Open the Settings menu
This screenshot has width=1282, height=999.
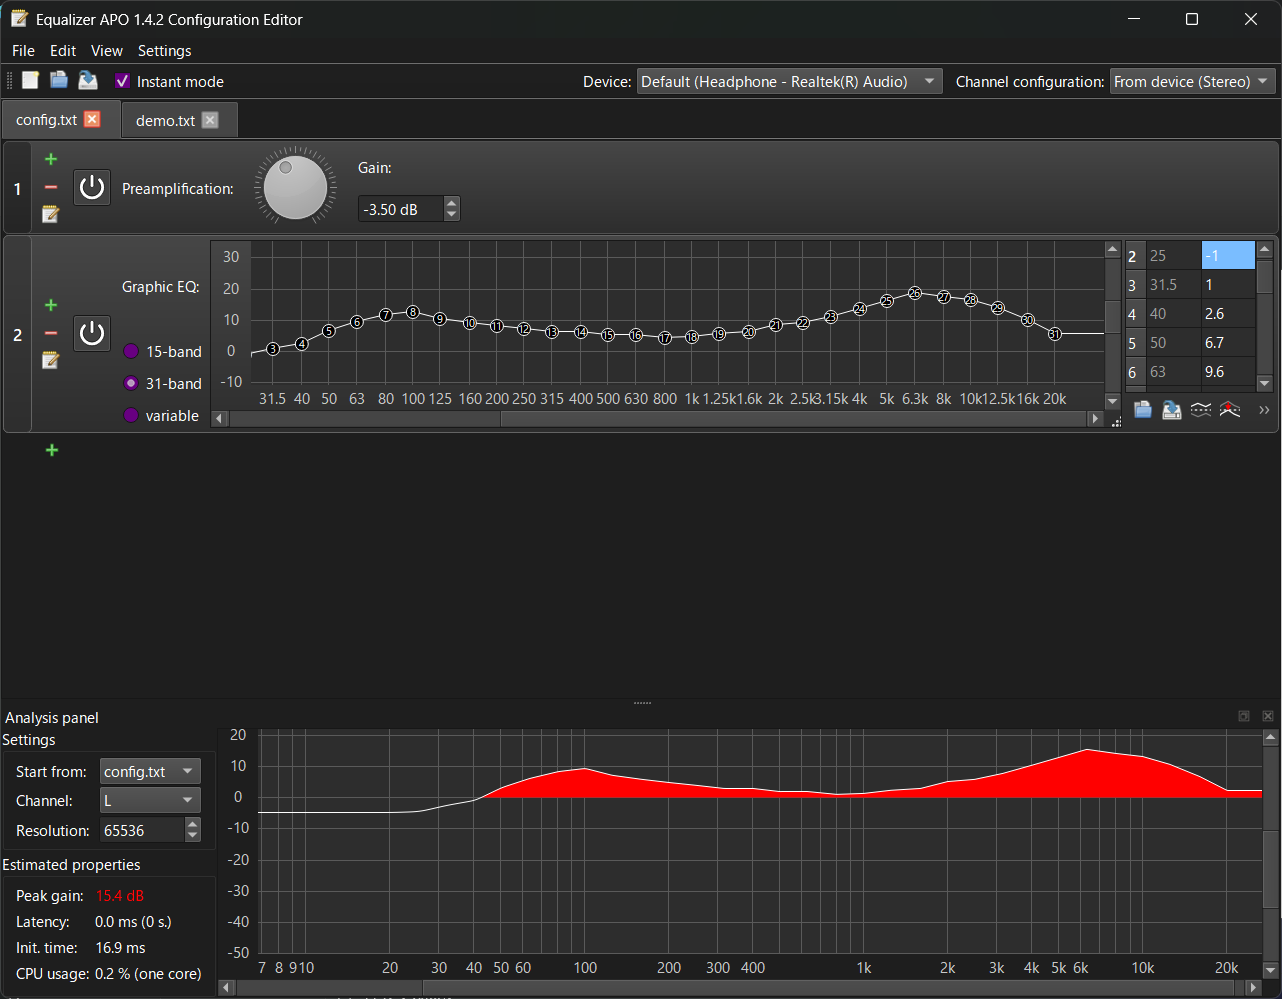165,51
